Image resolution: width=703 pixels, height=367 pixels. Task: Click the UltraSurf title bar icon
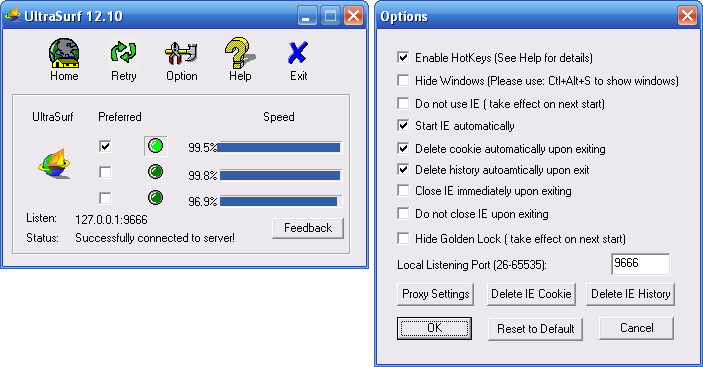pos(13,15)
